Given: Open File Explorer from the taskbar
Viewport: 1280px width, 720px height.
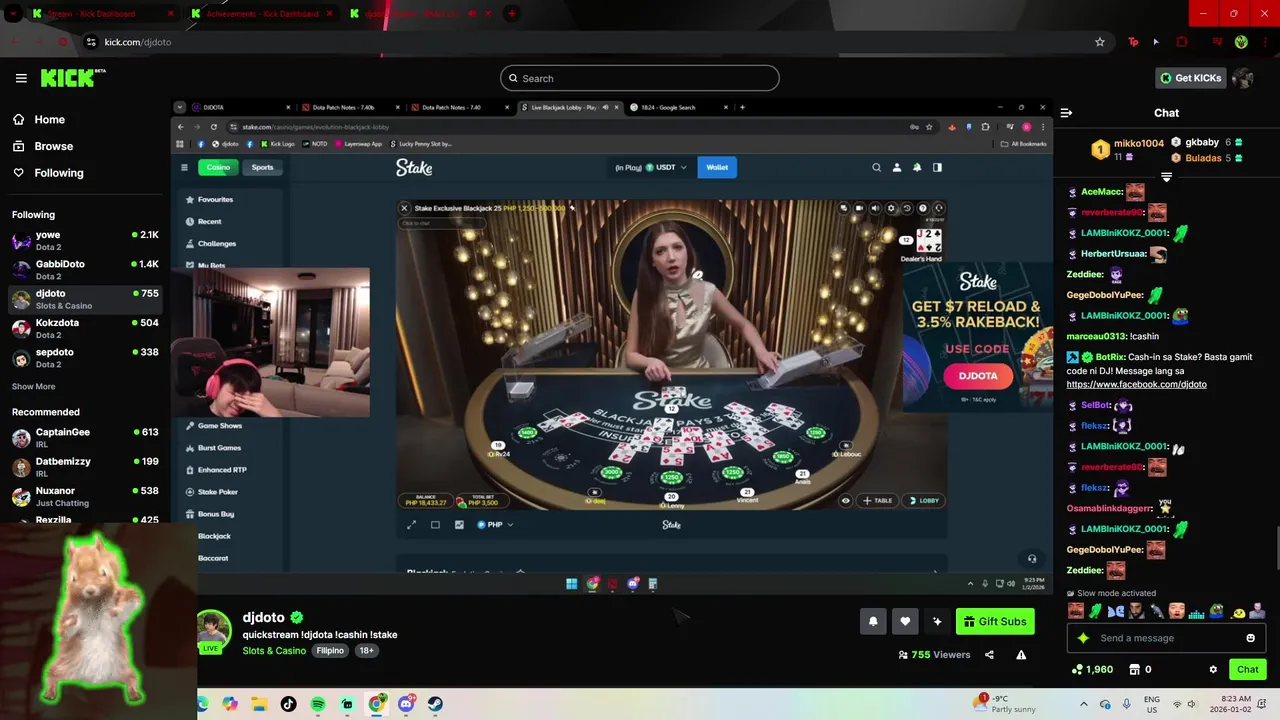Looking at the screenshot, I should tap(259, 704).
